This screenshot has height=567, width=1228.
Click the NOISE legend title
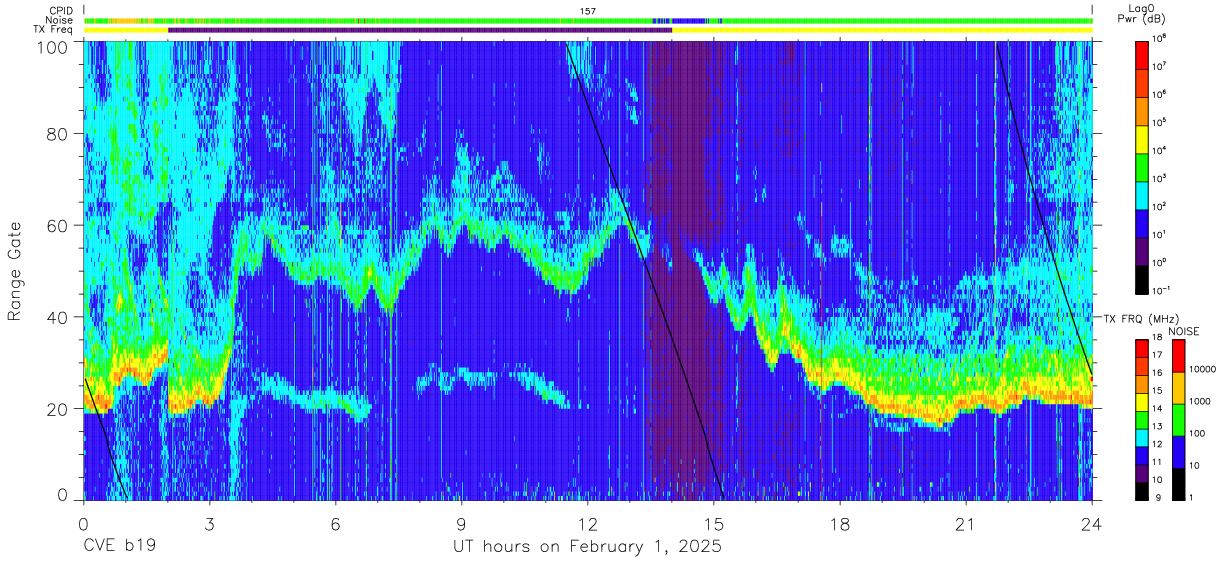pos(1183,329)
